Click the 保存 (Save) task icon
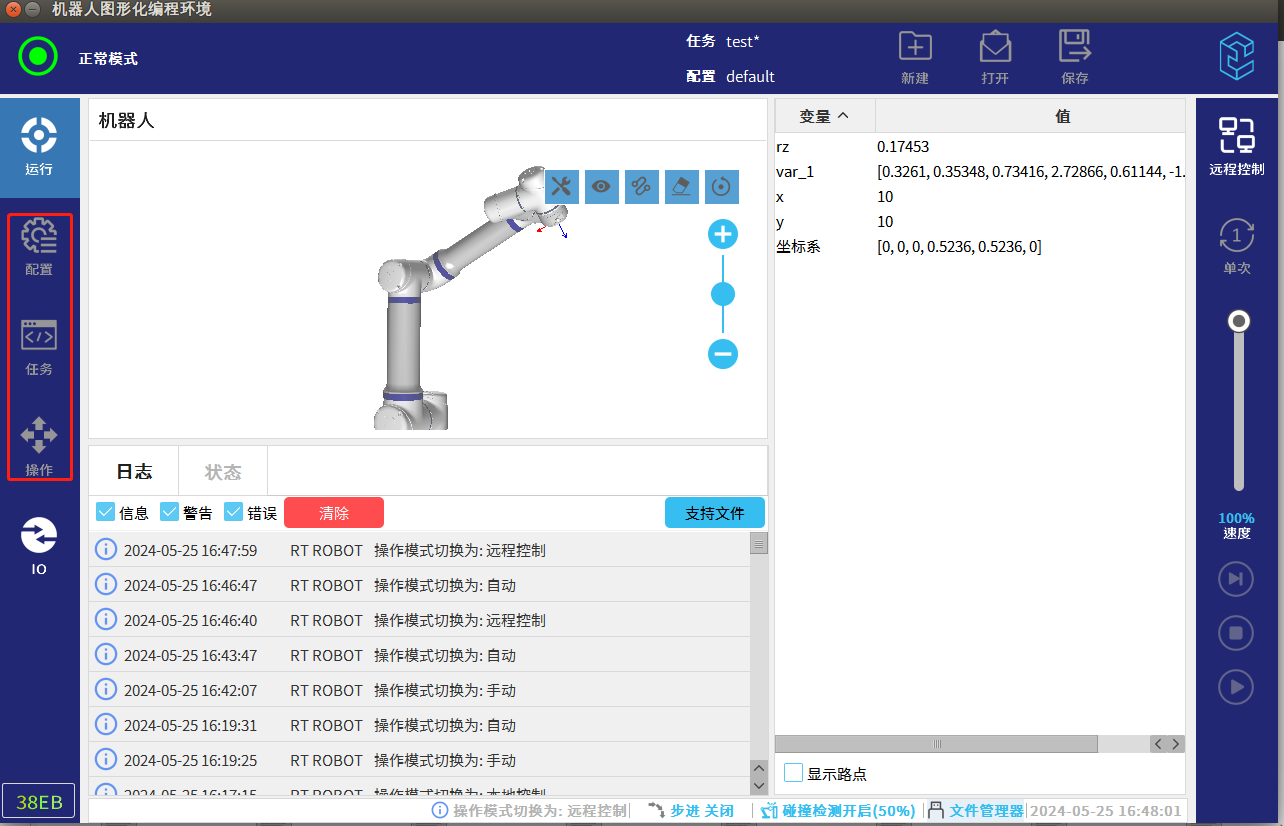This screenshot has height=826, width=1284. 1074,57
